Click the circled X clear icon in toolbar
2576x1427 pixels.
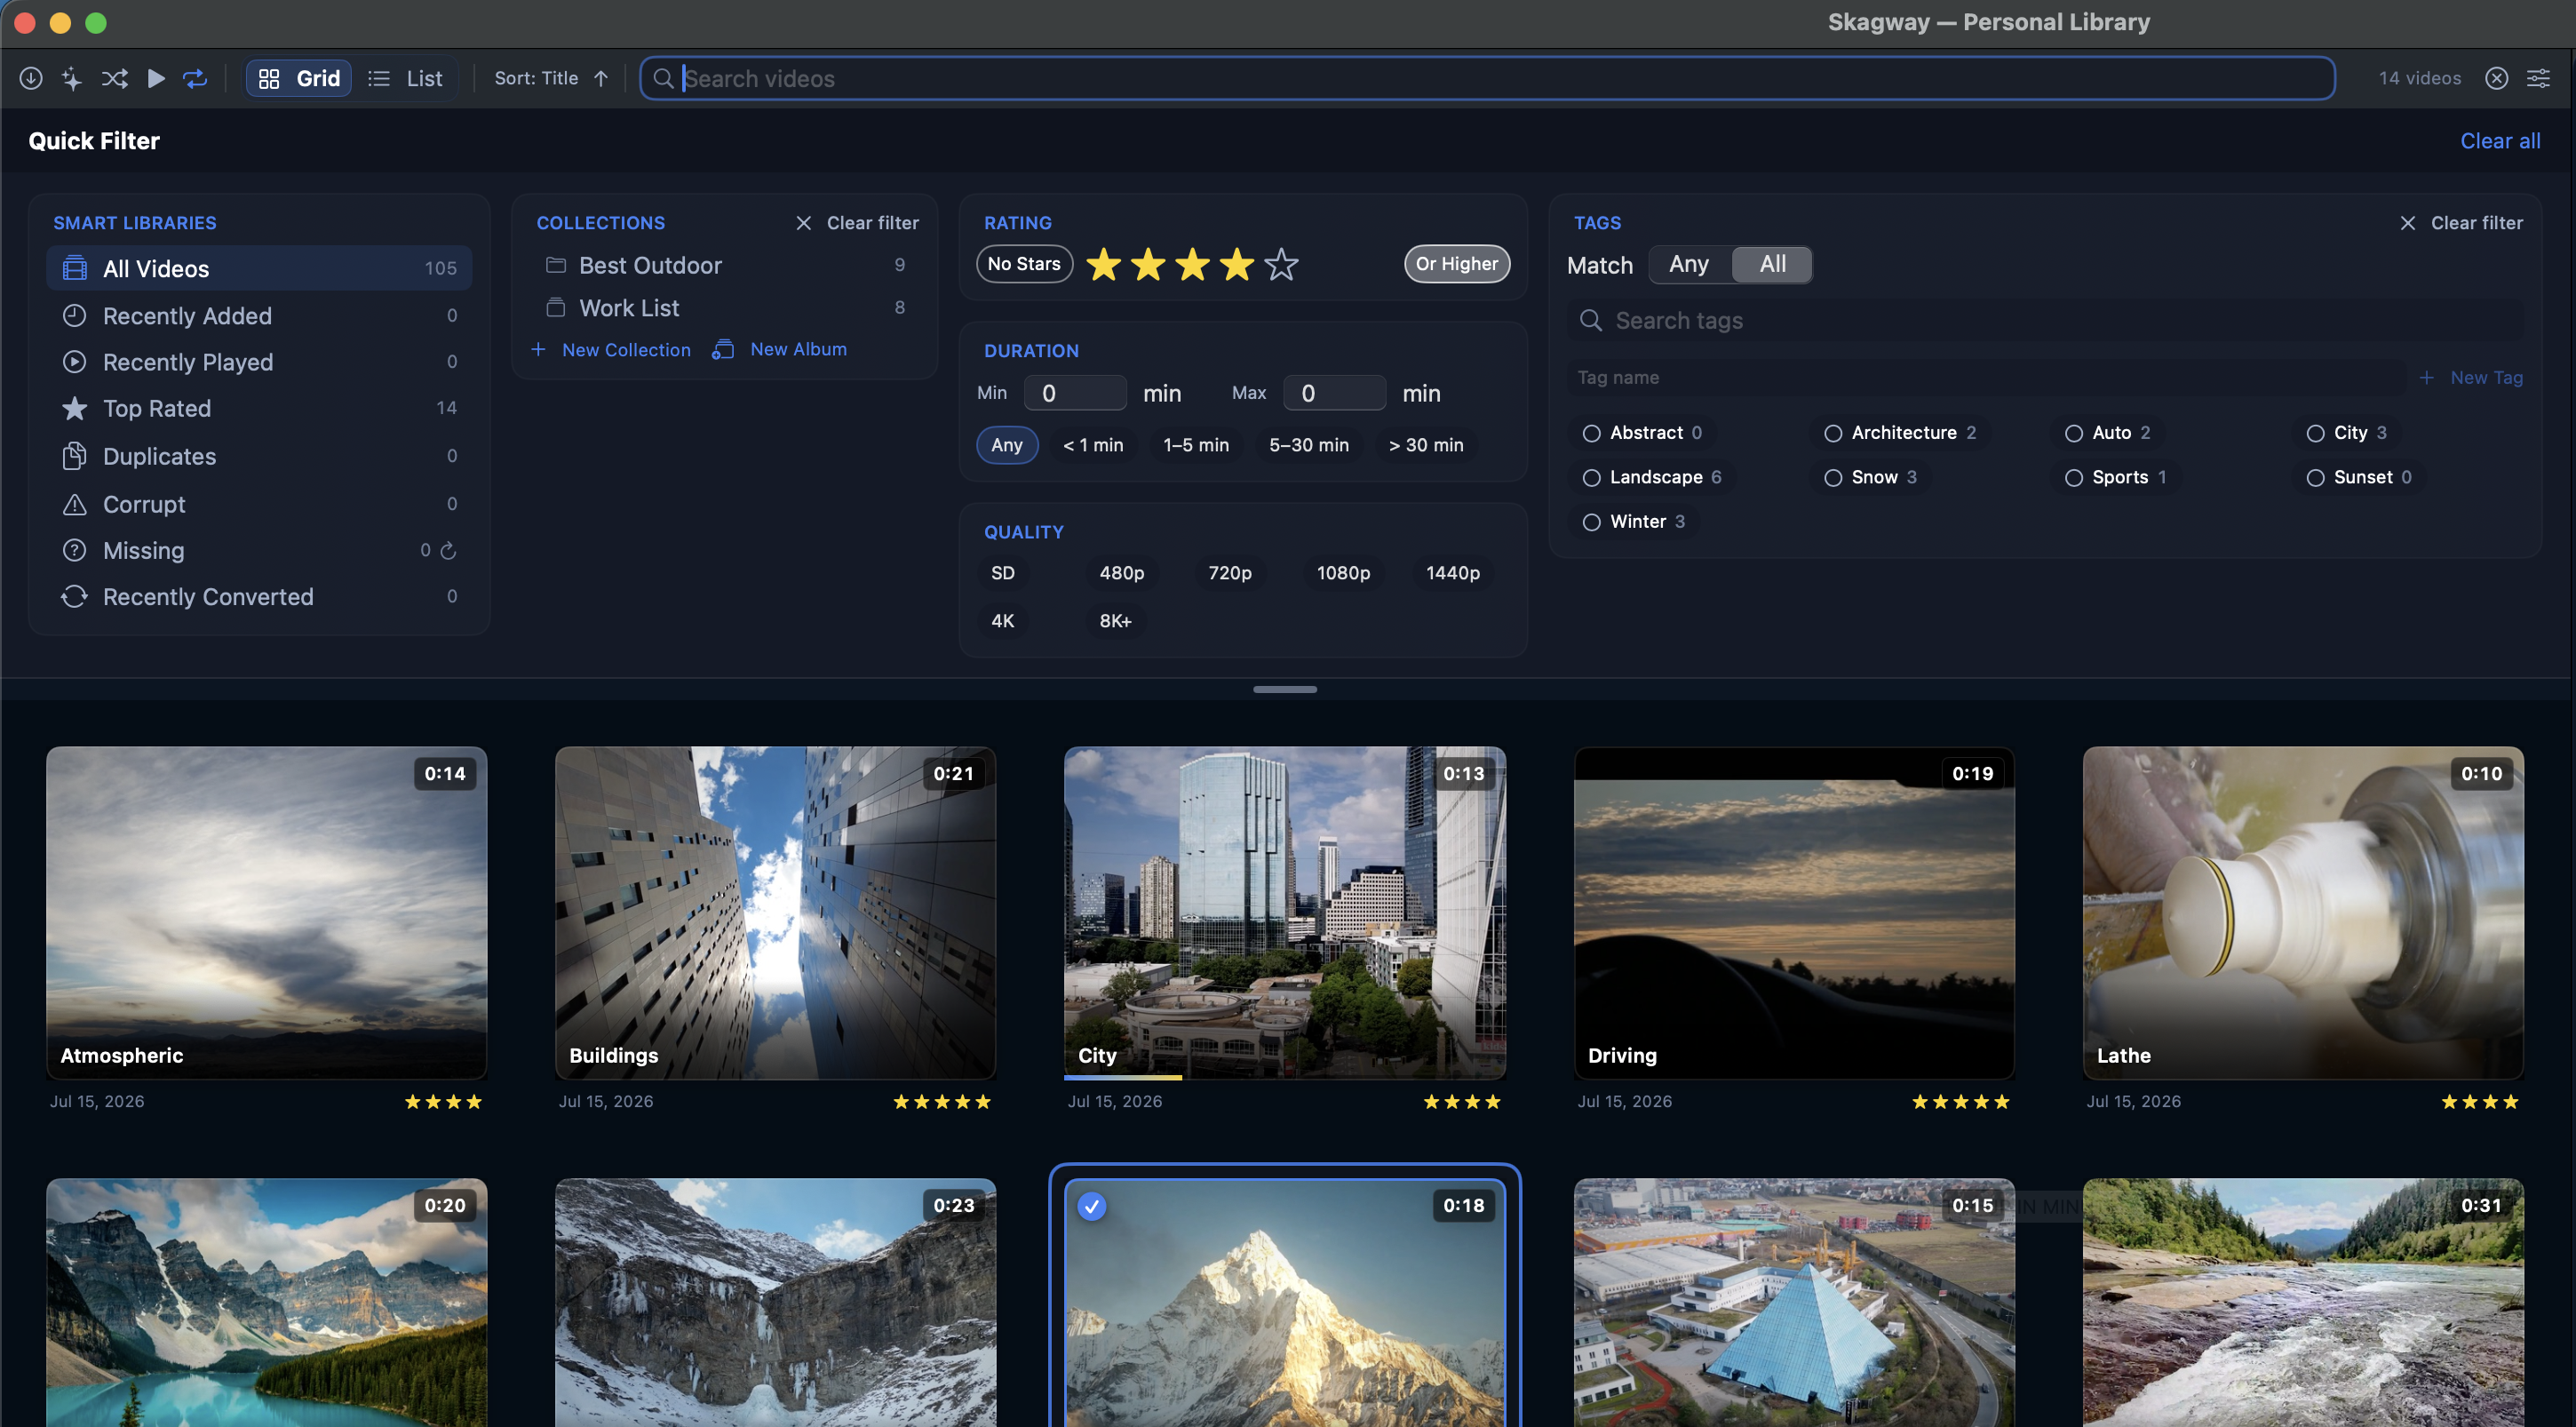tap(2496, 78)
